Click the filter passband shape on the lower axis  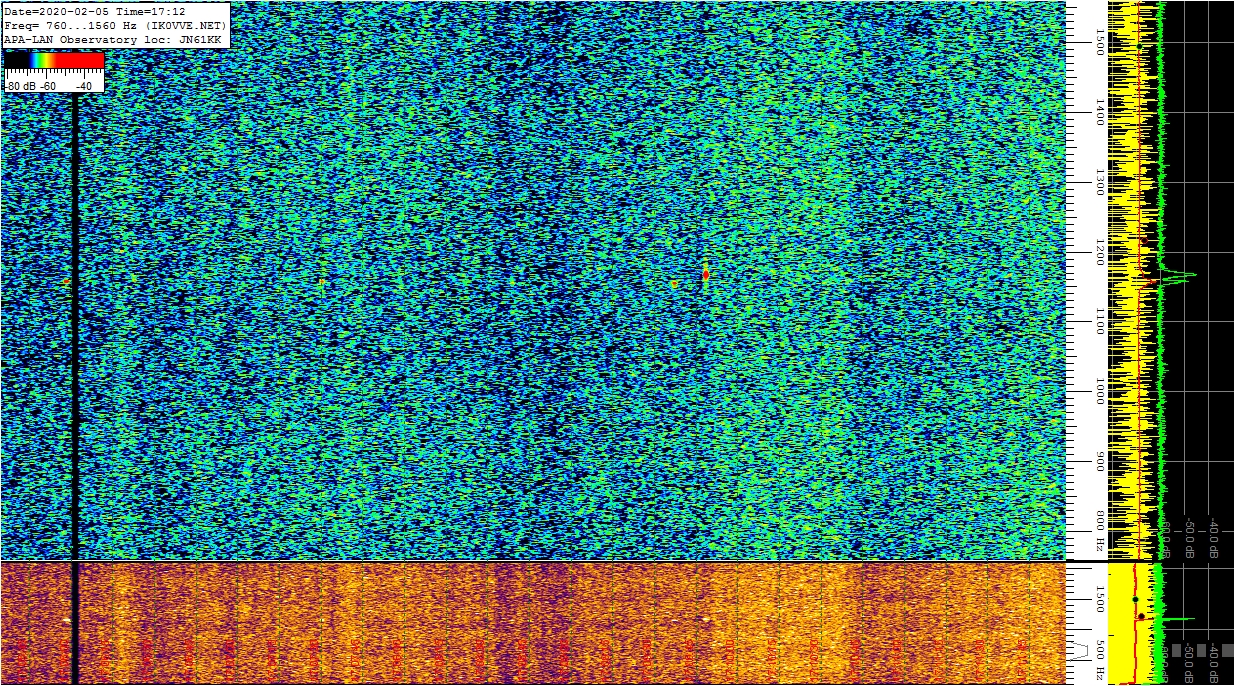pos(1077,651)
